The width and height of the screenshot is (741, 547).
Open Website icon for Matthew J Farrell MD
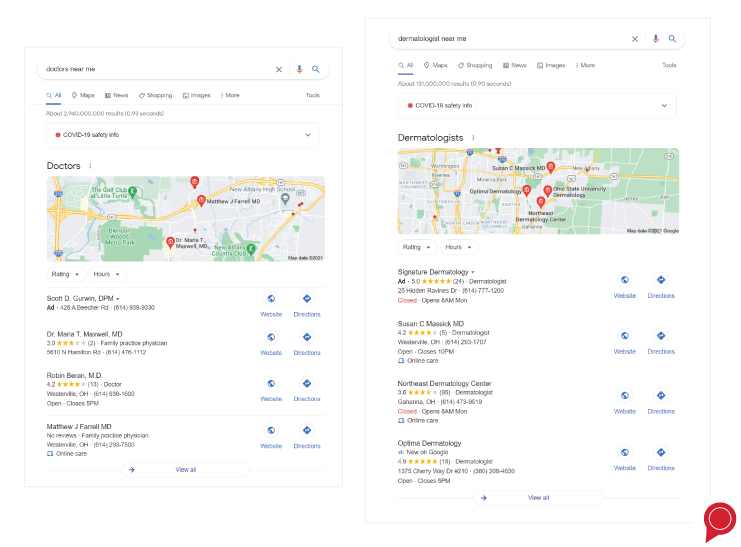pos(271,430)
